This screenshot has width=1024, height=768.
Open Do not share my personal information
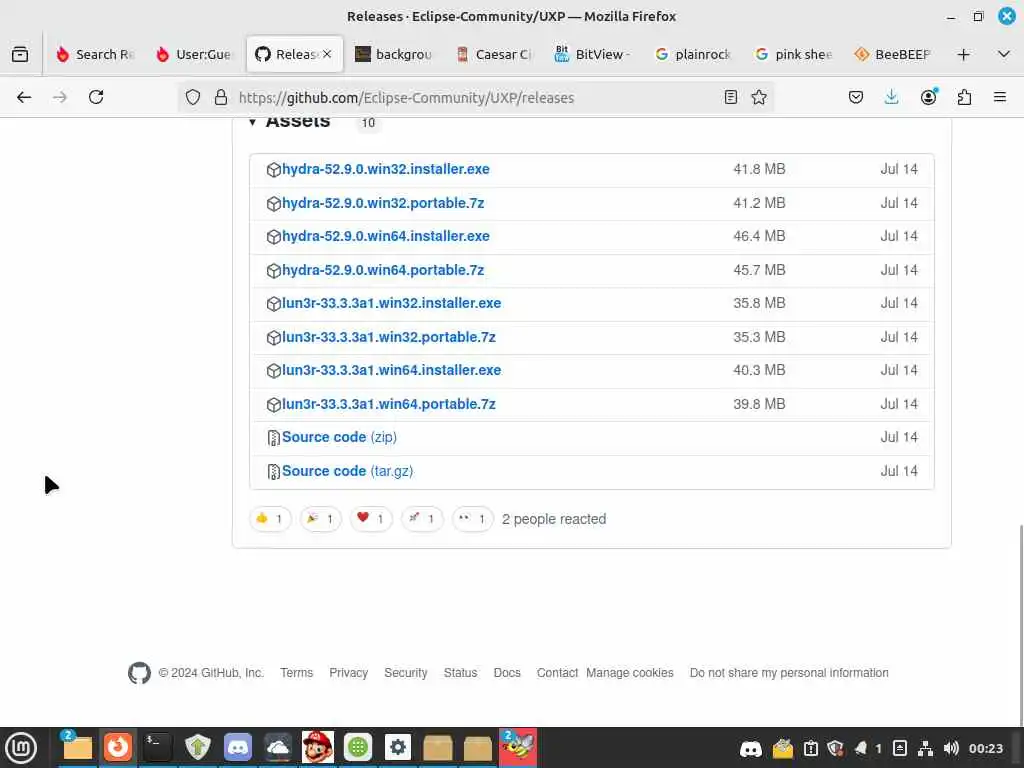coord(789,673)
